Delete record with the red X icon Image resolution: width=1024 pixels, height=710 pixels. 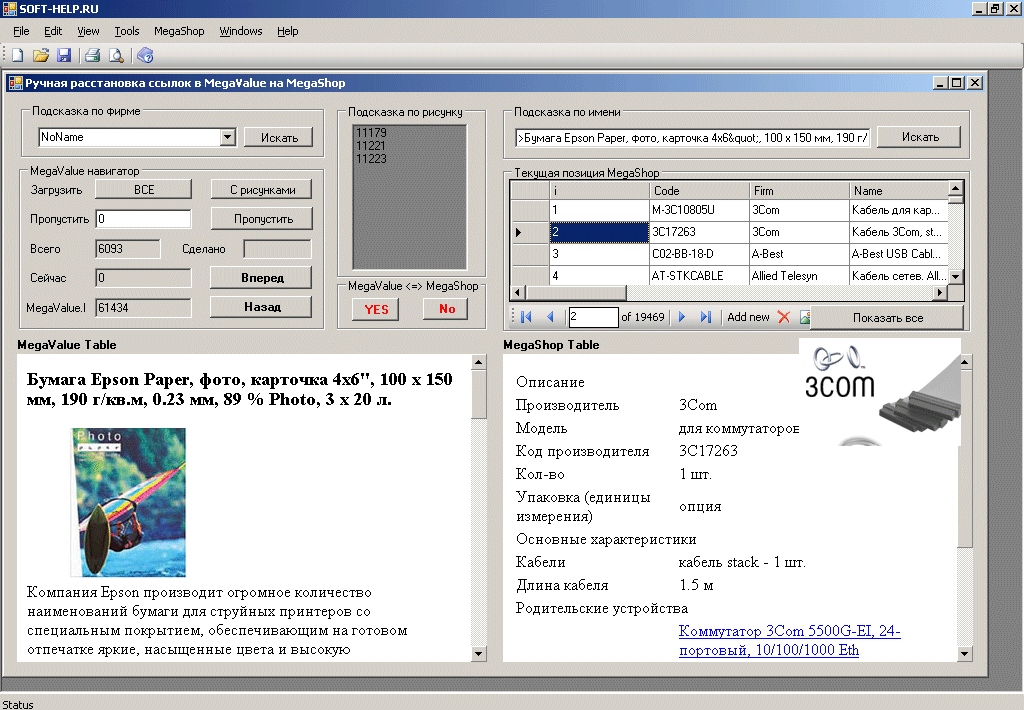tap(784, 317)
